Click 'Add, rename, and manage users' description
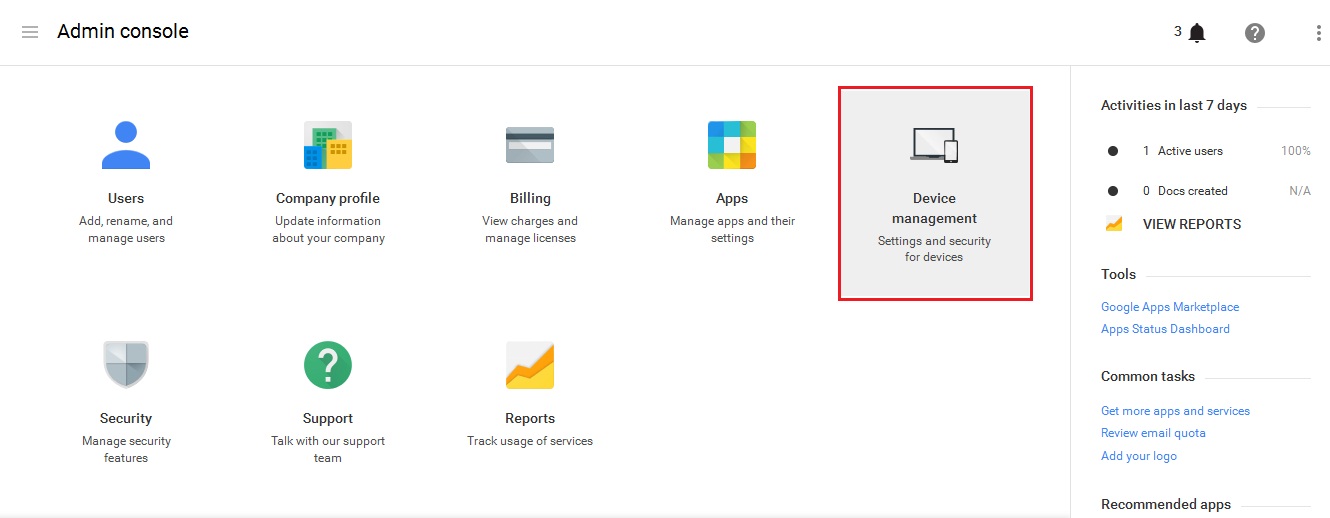Screen dimensions: 1330x518 point(126,230)
